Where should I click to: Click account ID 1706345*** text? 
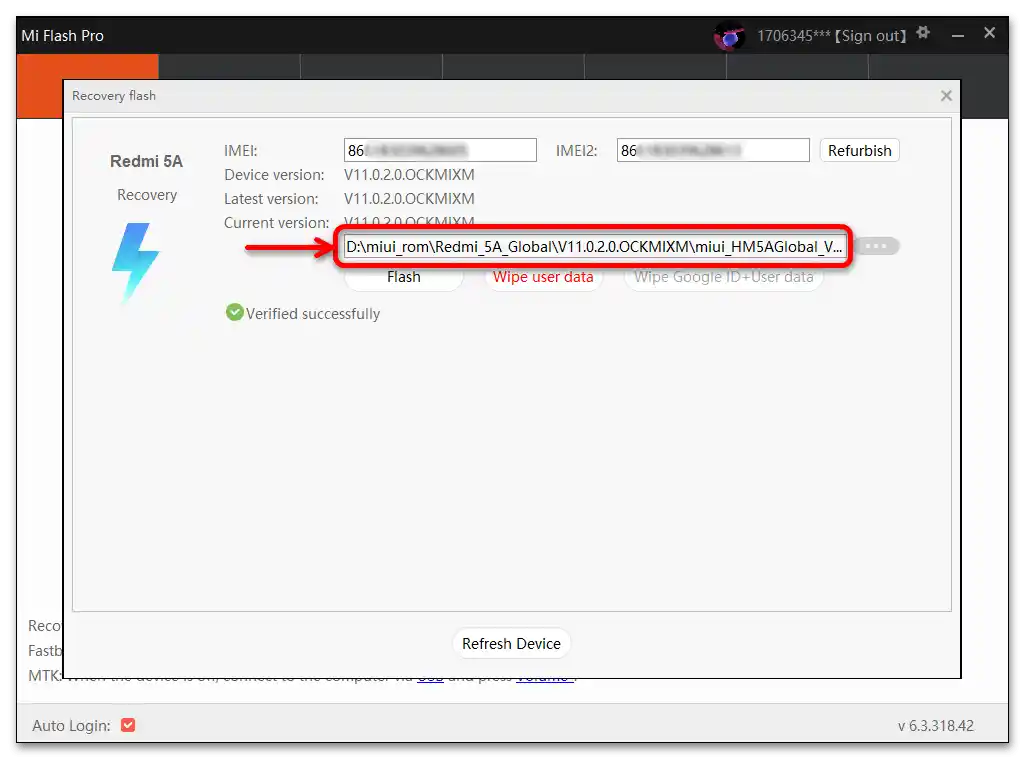pyautogui.click(x=794, y=36)
